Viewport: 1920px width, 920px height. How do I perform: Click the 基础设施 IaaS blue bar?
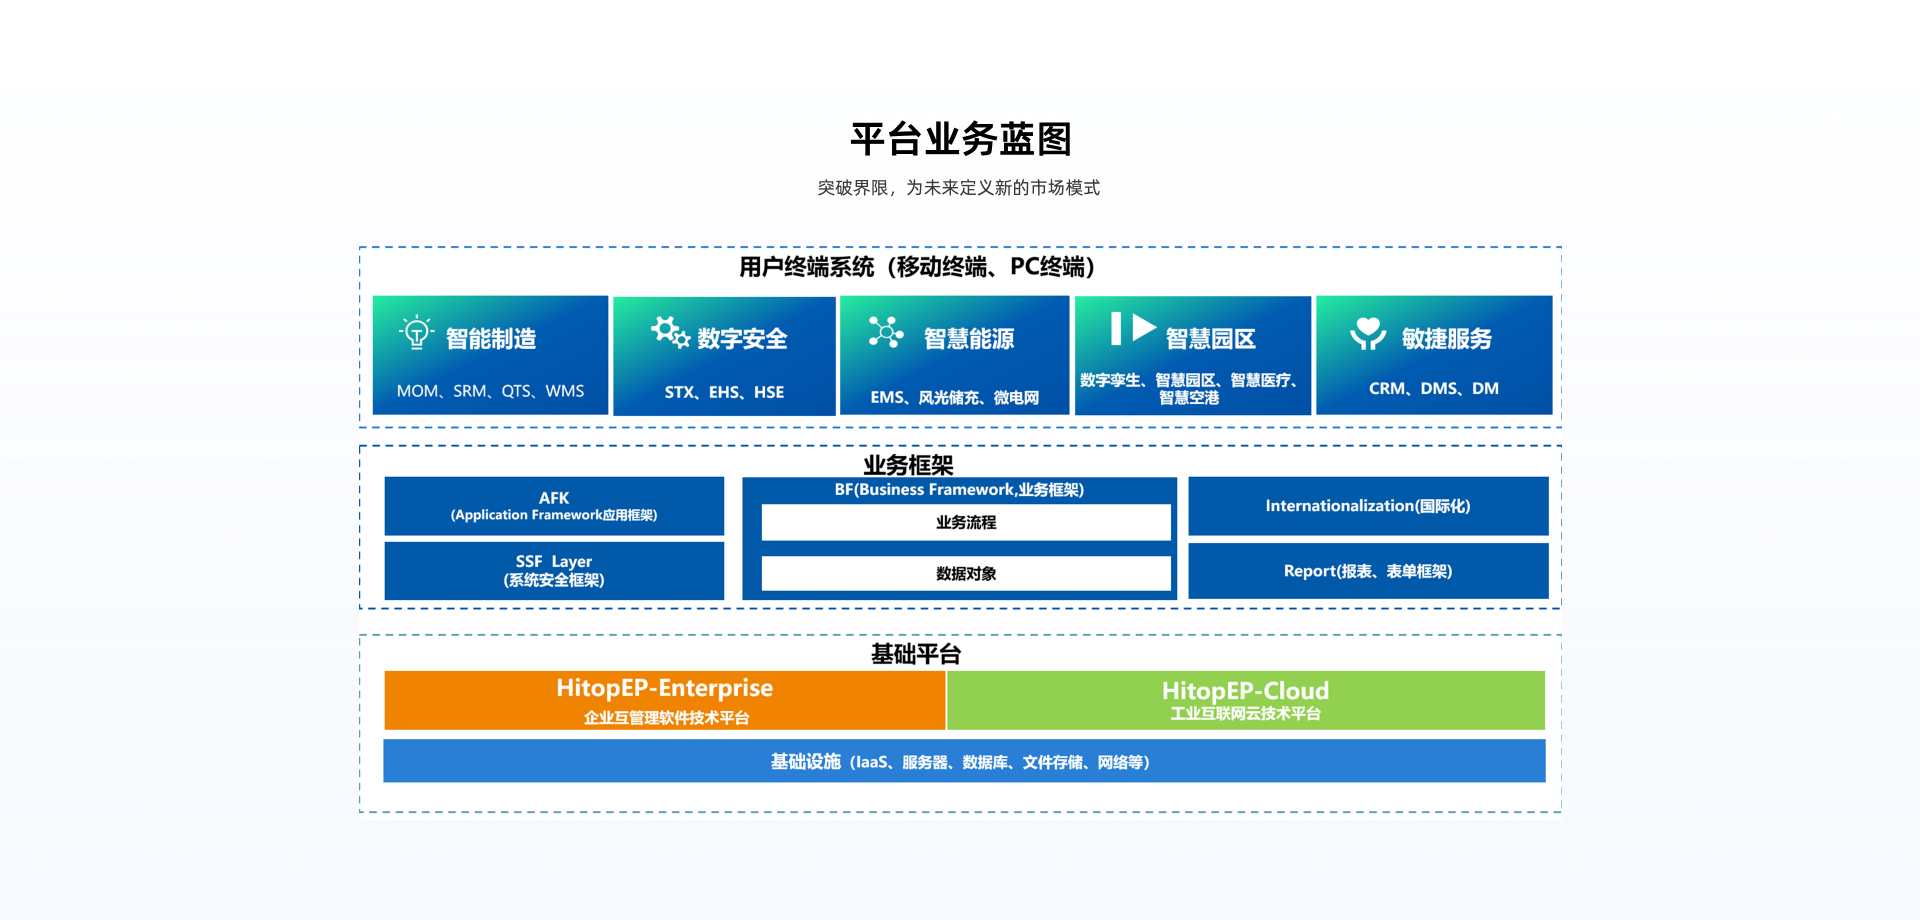coord(964,762)
